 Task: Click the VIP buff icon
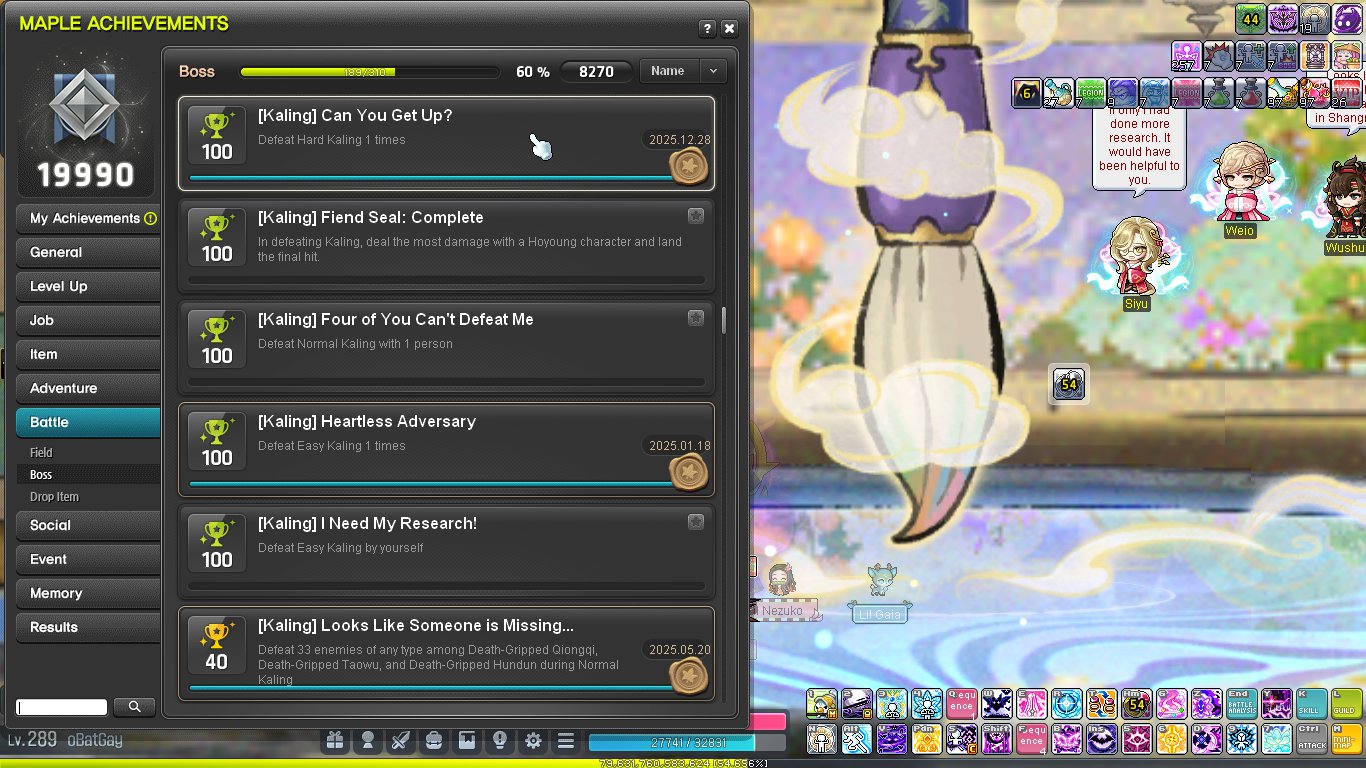(x=1347, y=93)
